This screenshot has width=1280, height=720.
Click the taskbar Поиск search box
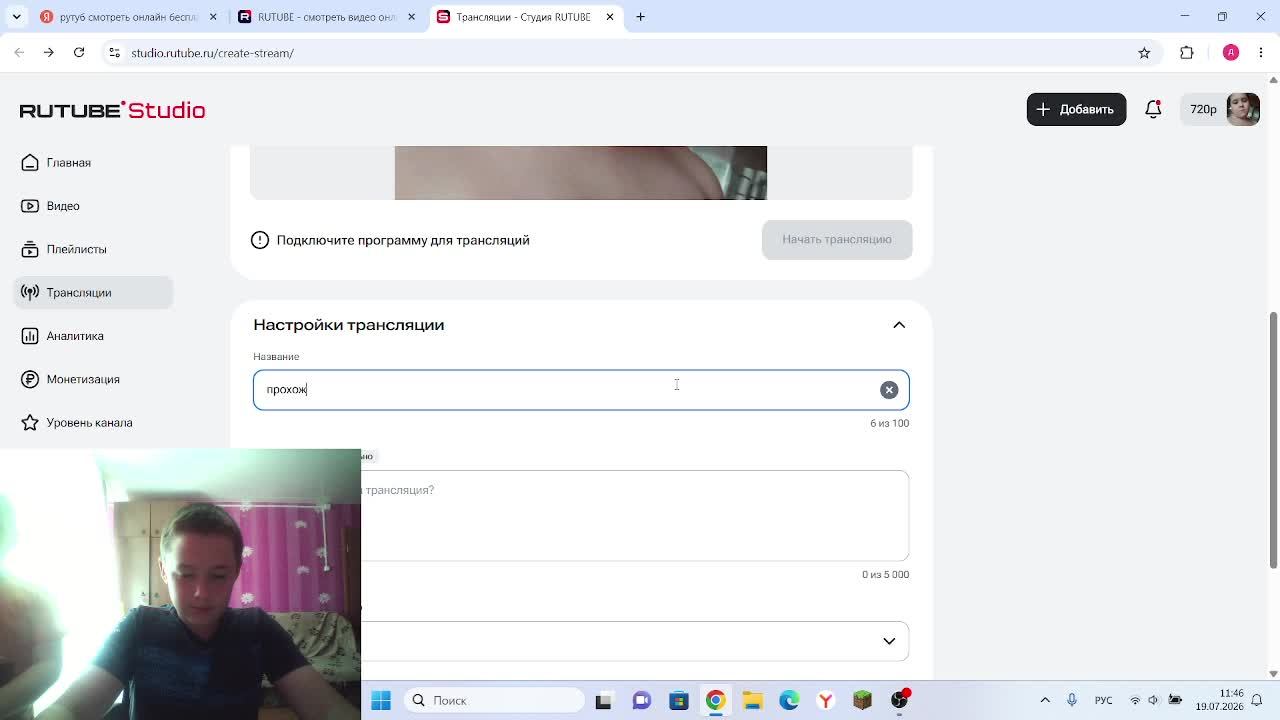pyautogui.click(x=494, y=700)
